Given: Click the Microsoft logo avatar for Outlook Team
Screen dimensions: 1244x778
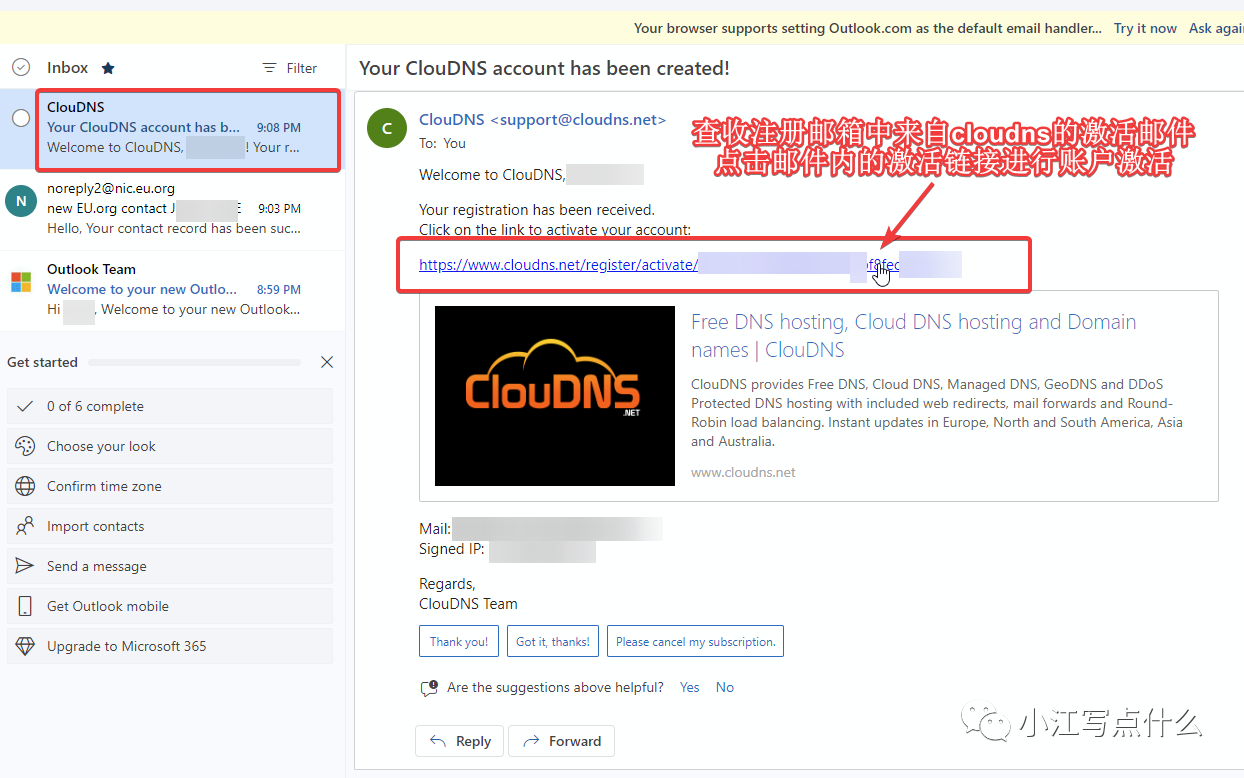Looking at the screenshot, I should pos(21,282).
